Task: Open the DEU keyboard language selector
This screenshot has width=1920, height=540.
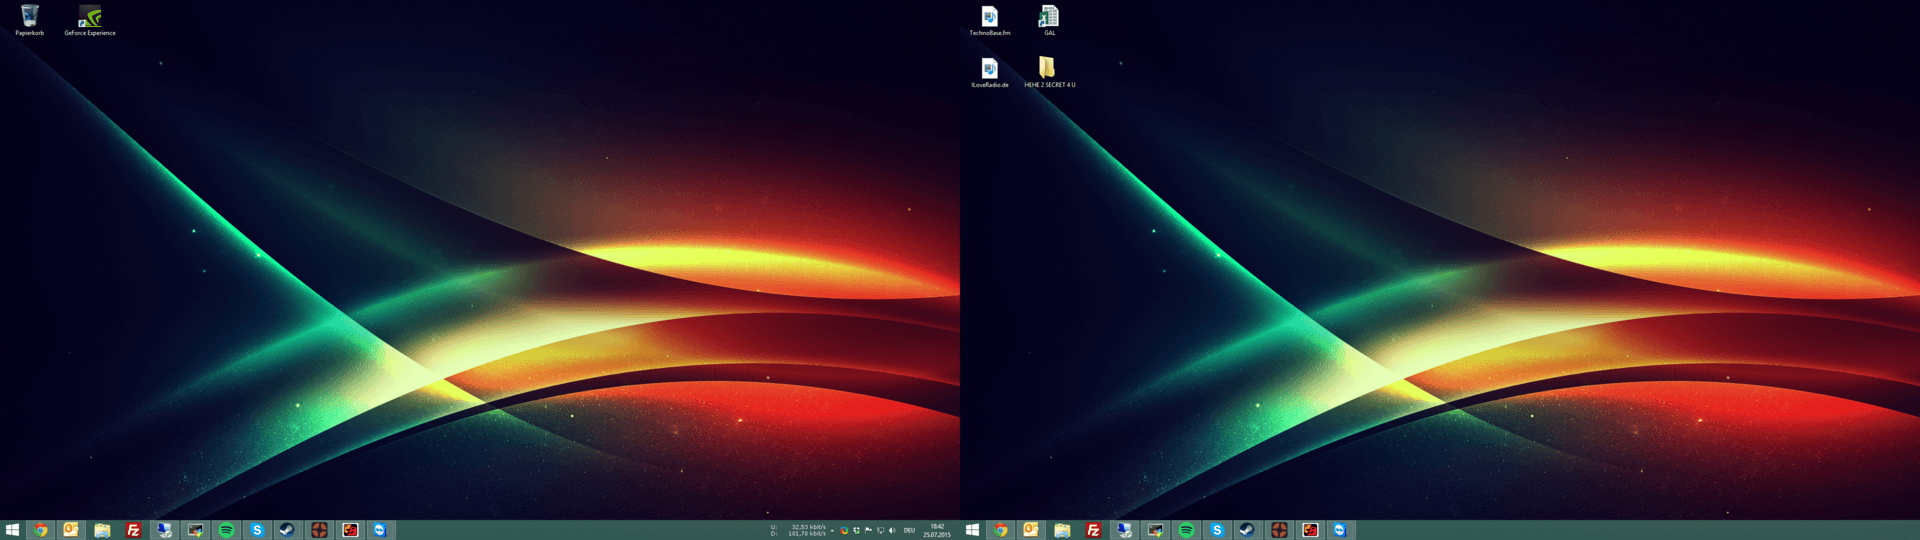Action: coord(909,531)
